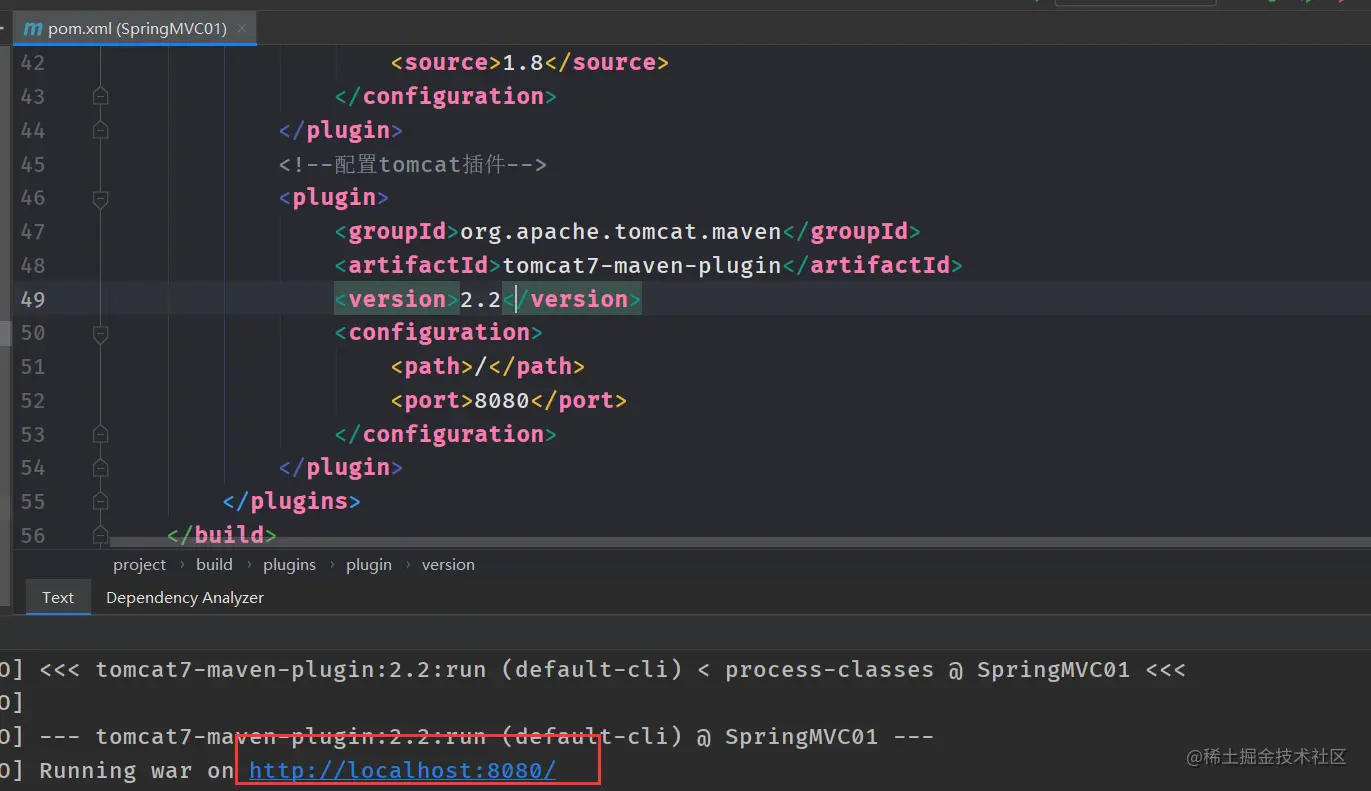Click the source value 1.8
This screenshot has width=1371, height=791.
522,62
